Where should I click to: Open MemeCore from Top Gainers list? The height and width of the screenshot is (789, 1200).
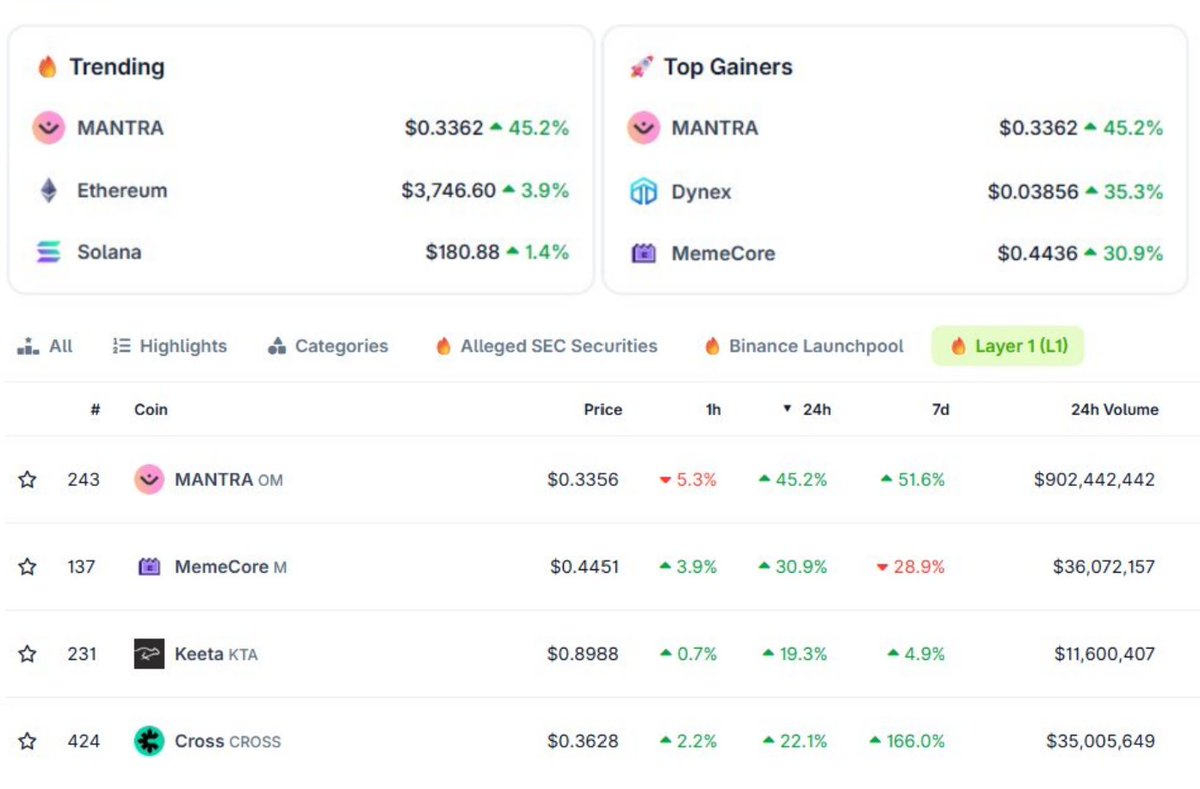[x=723, y=253]
